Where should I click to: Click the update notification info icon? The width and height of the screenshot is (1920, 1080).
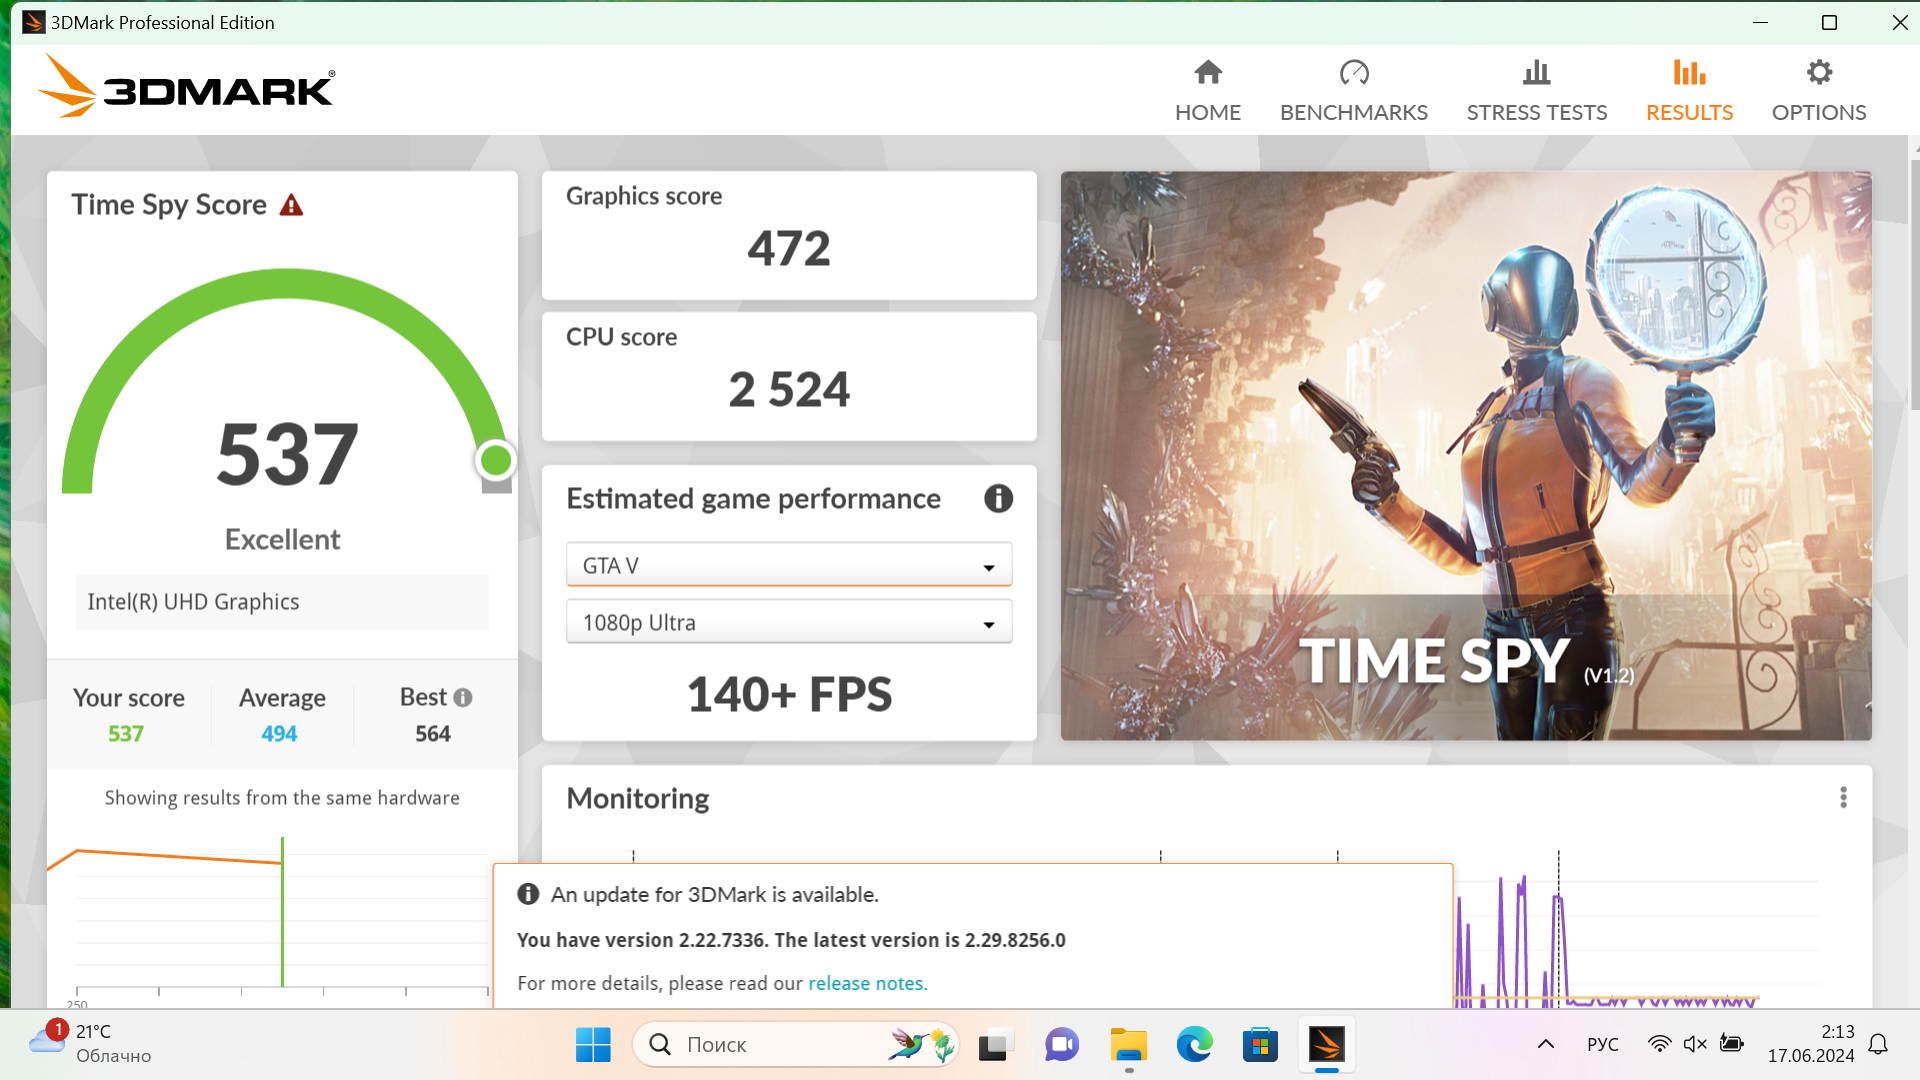pos(528,894)
